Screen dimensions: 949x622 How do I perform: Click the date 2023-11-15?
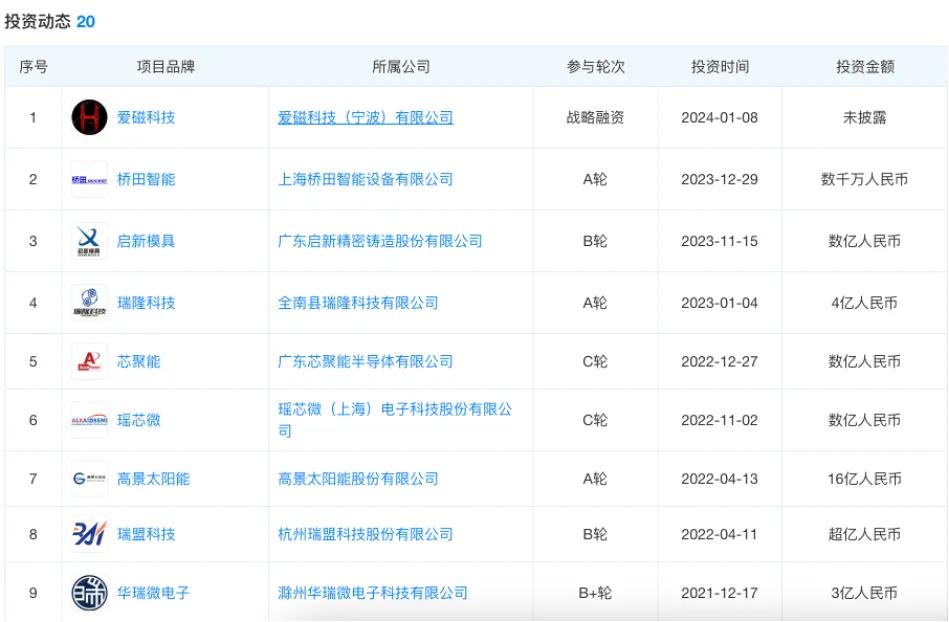[x=720, y=241]
